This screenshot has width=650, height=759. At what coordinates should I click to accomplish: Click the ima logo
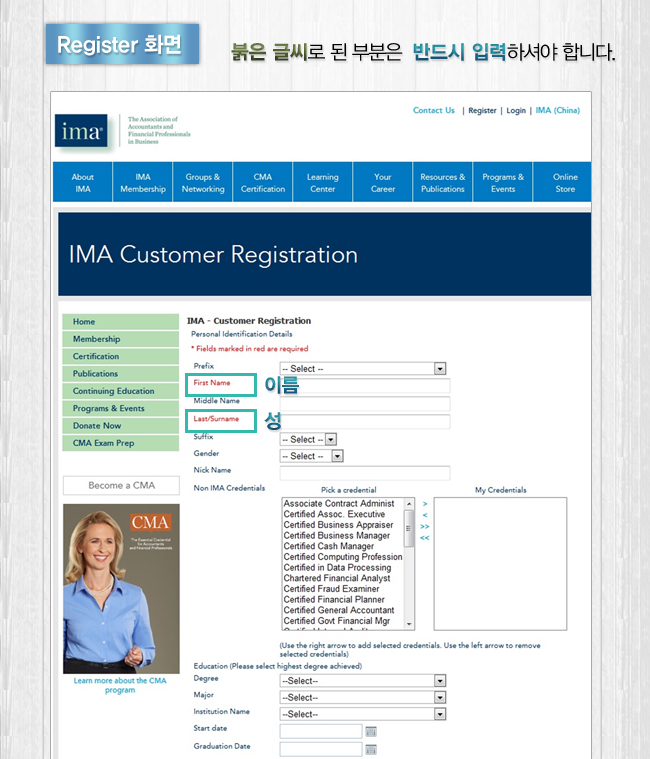point(81,131)
